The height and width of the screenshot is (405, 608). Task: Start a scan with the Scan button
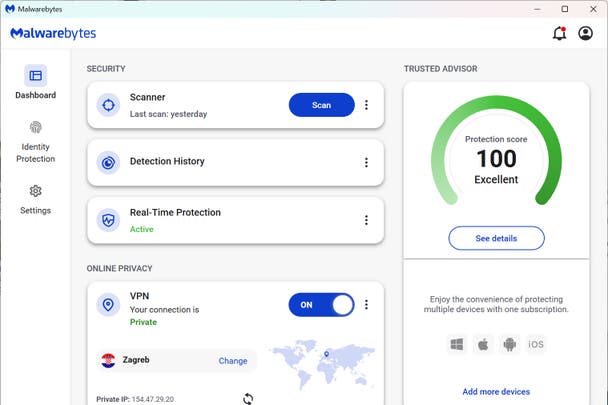[x=321, y=105]
